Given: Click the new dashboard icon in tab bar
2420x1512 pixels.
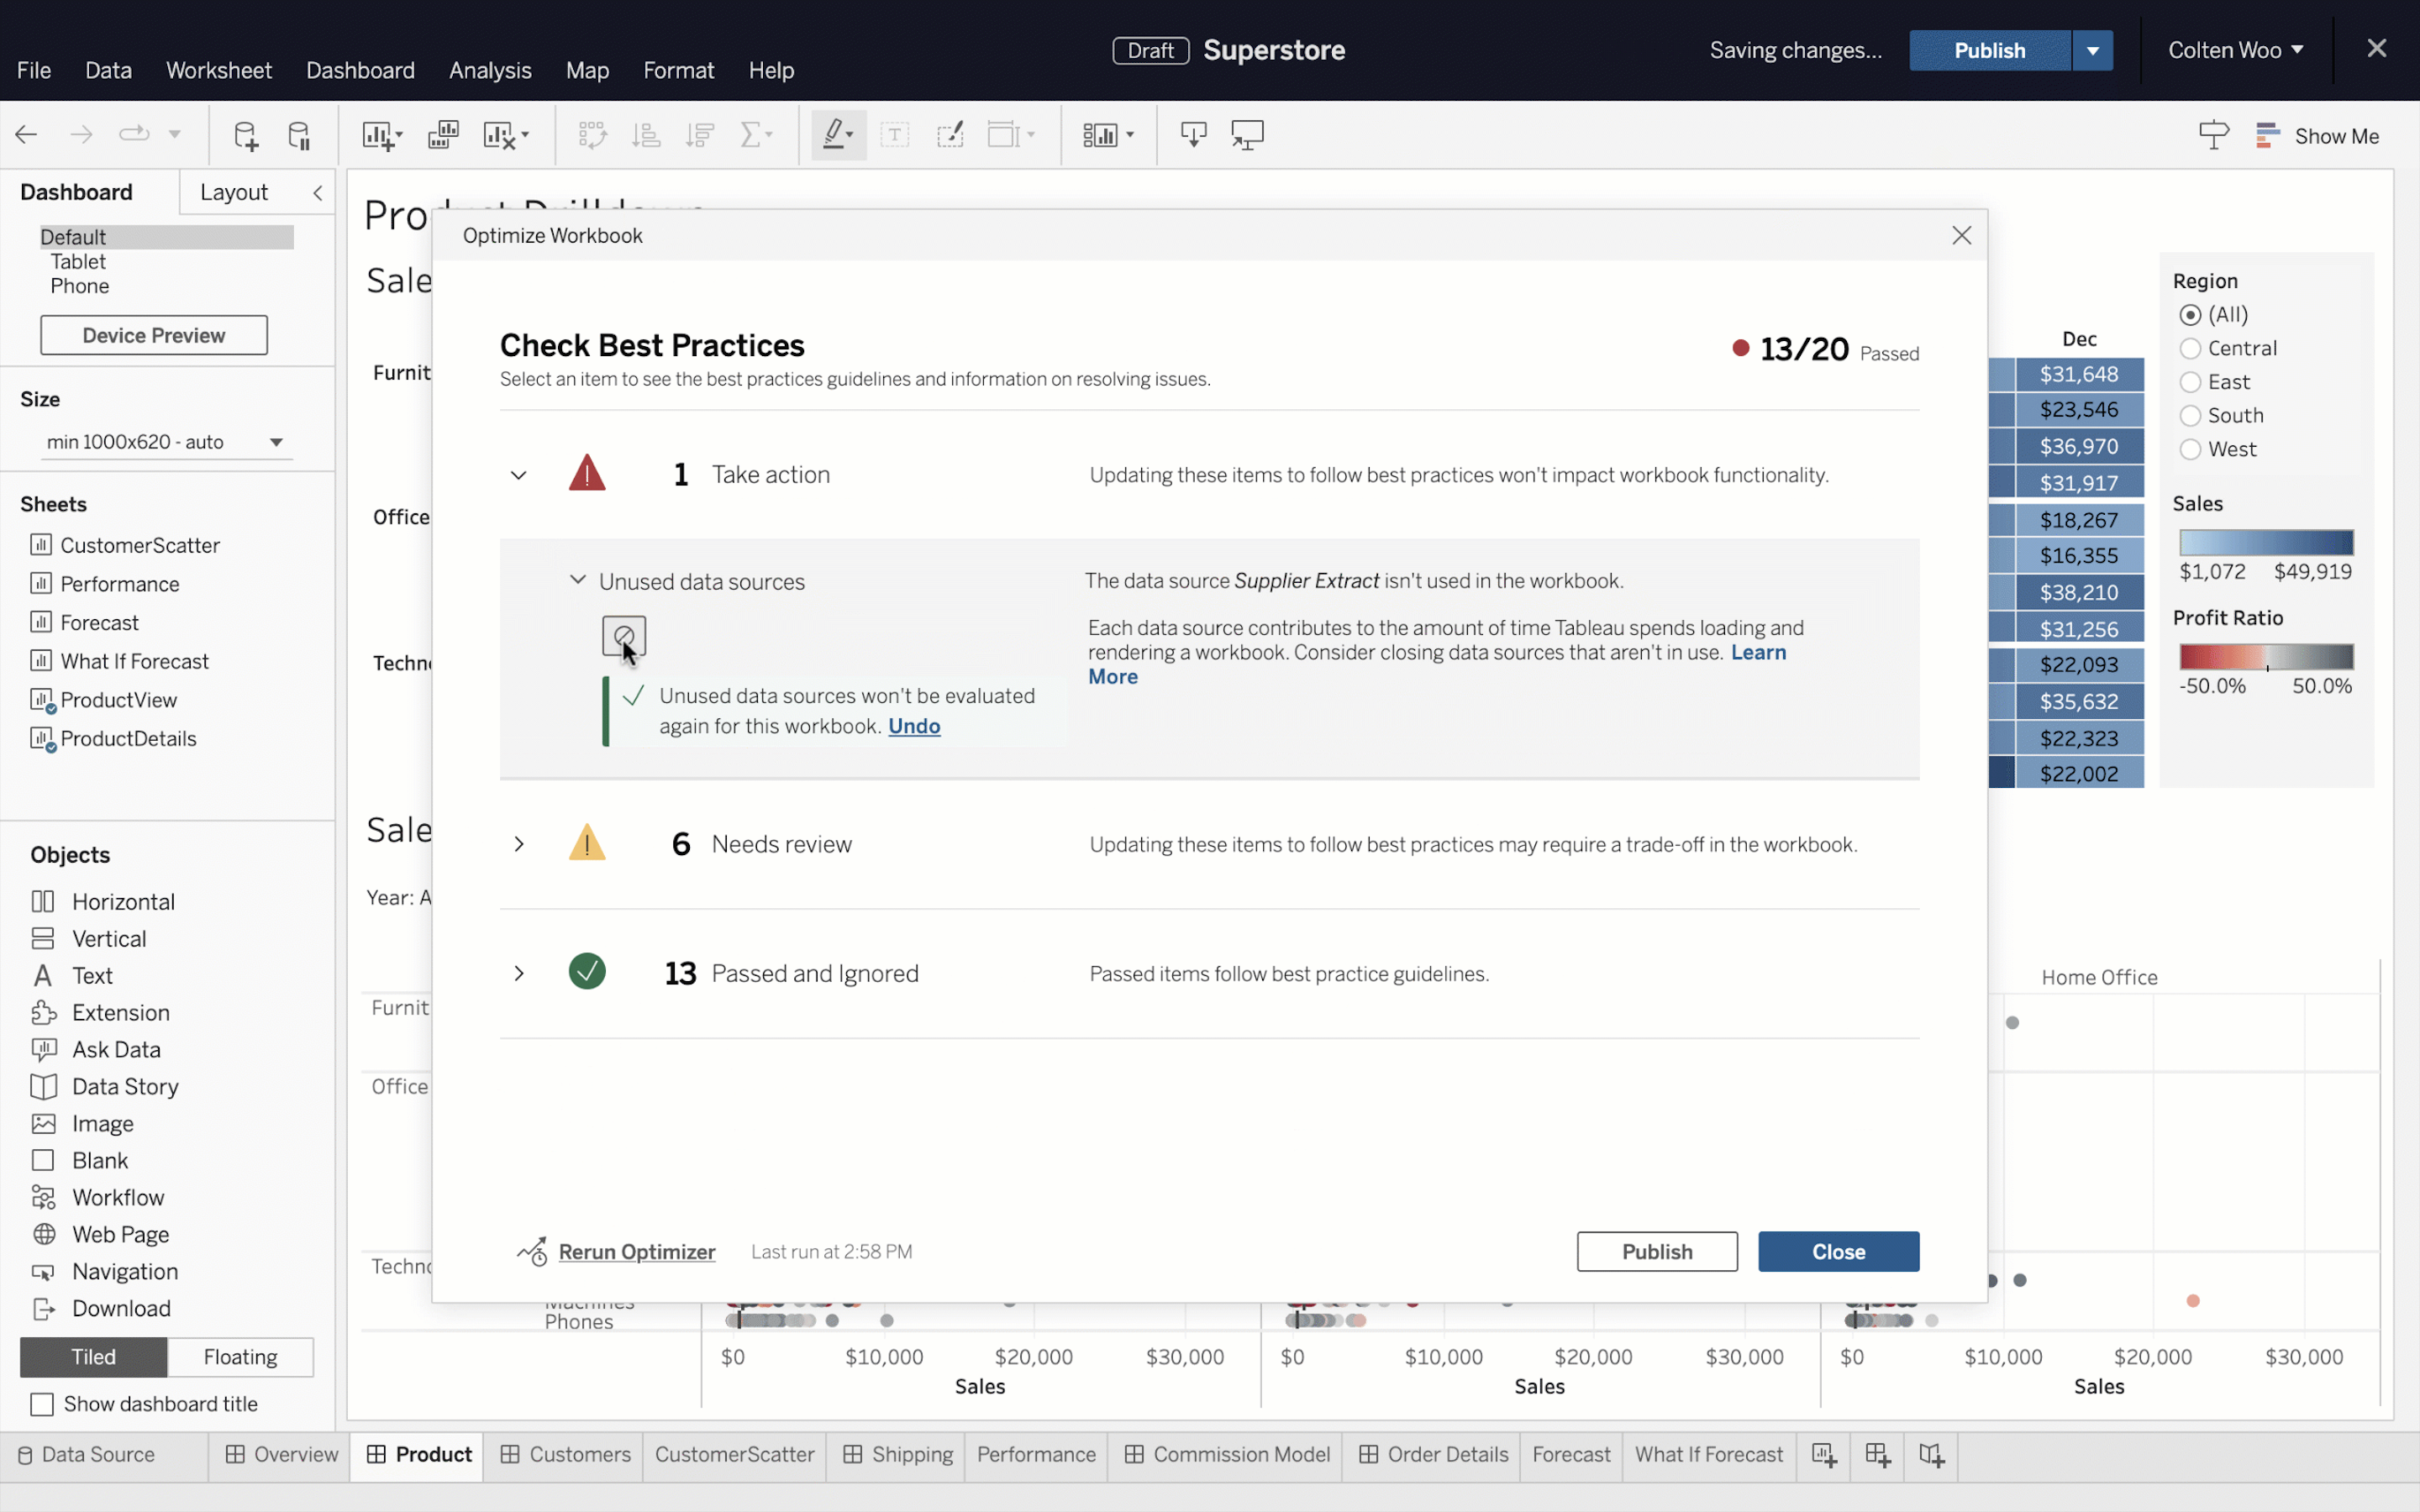Looking at the screenshot, I should coord(1878,1455).
